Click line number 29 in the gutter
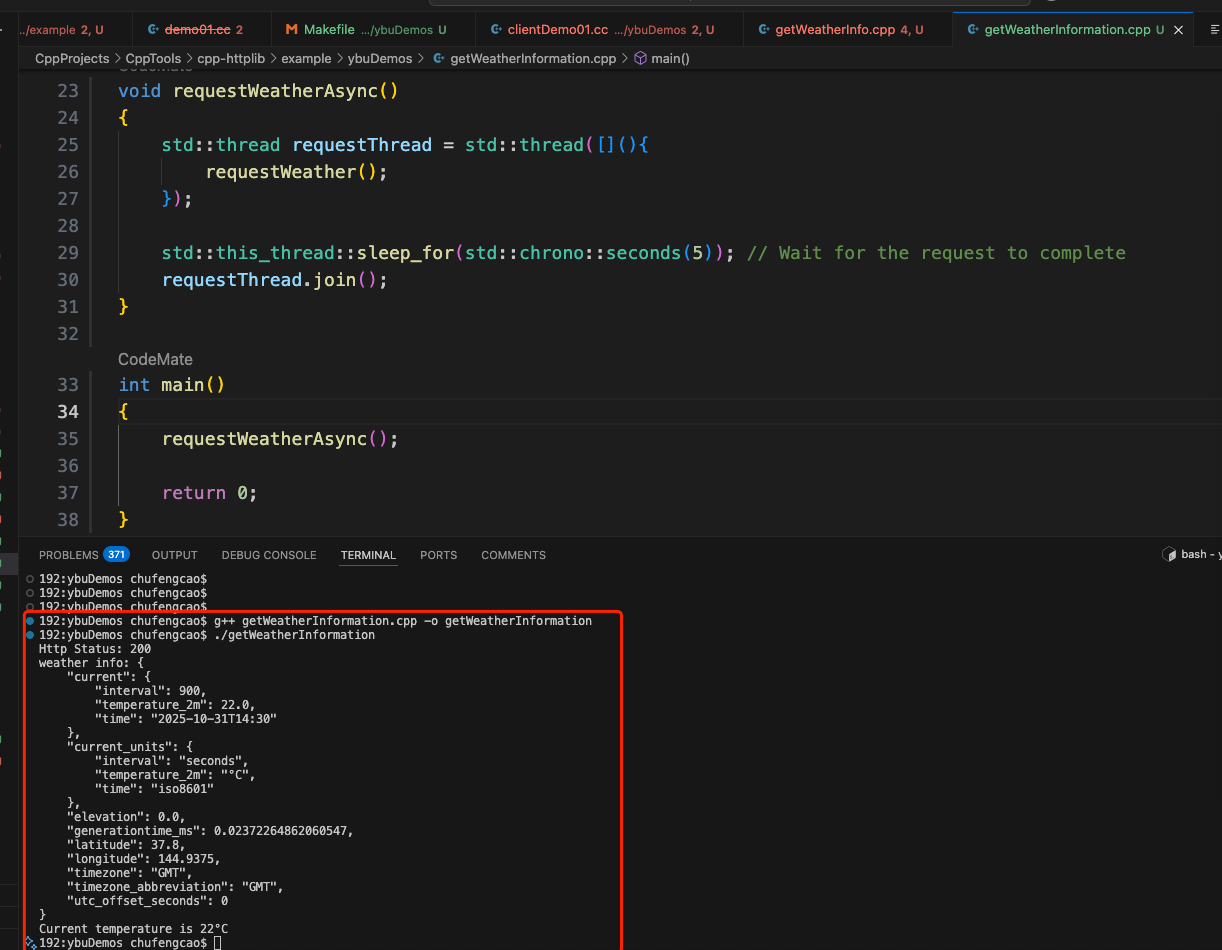 click(67, 253)
